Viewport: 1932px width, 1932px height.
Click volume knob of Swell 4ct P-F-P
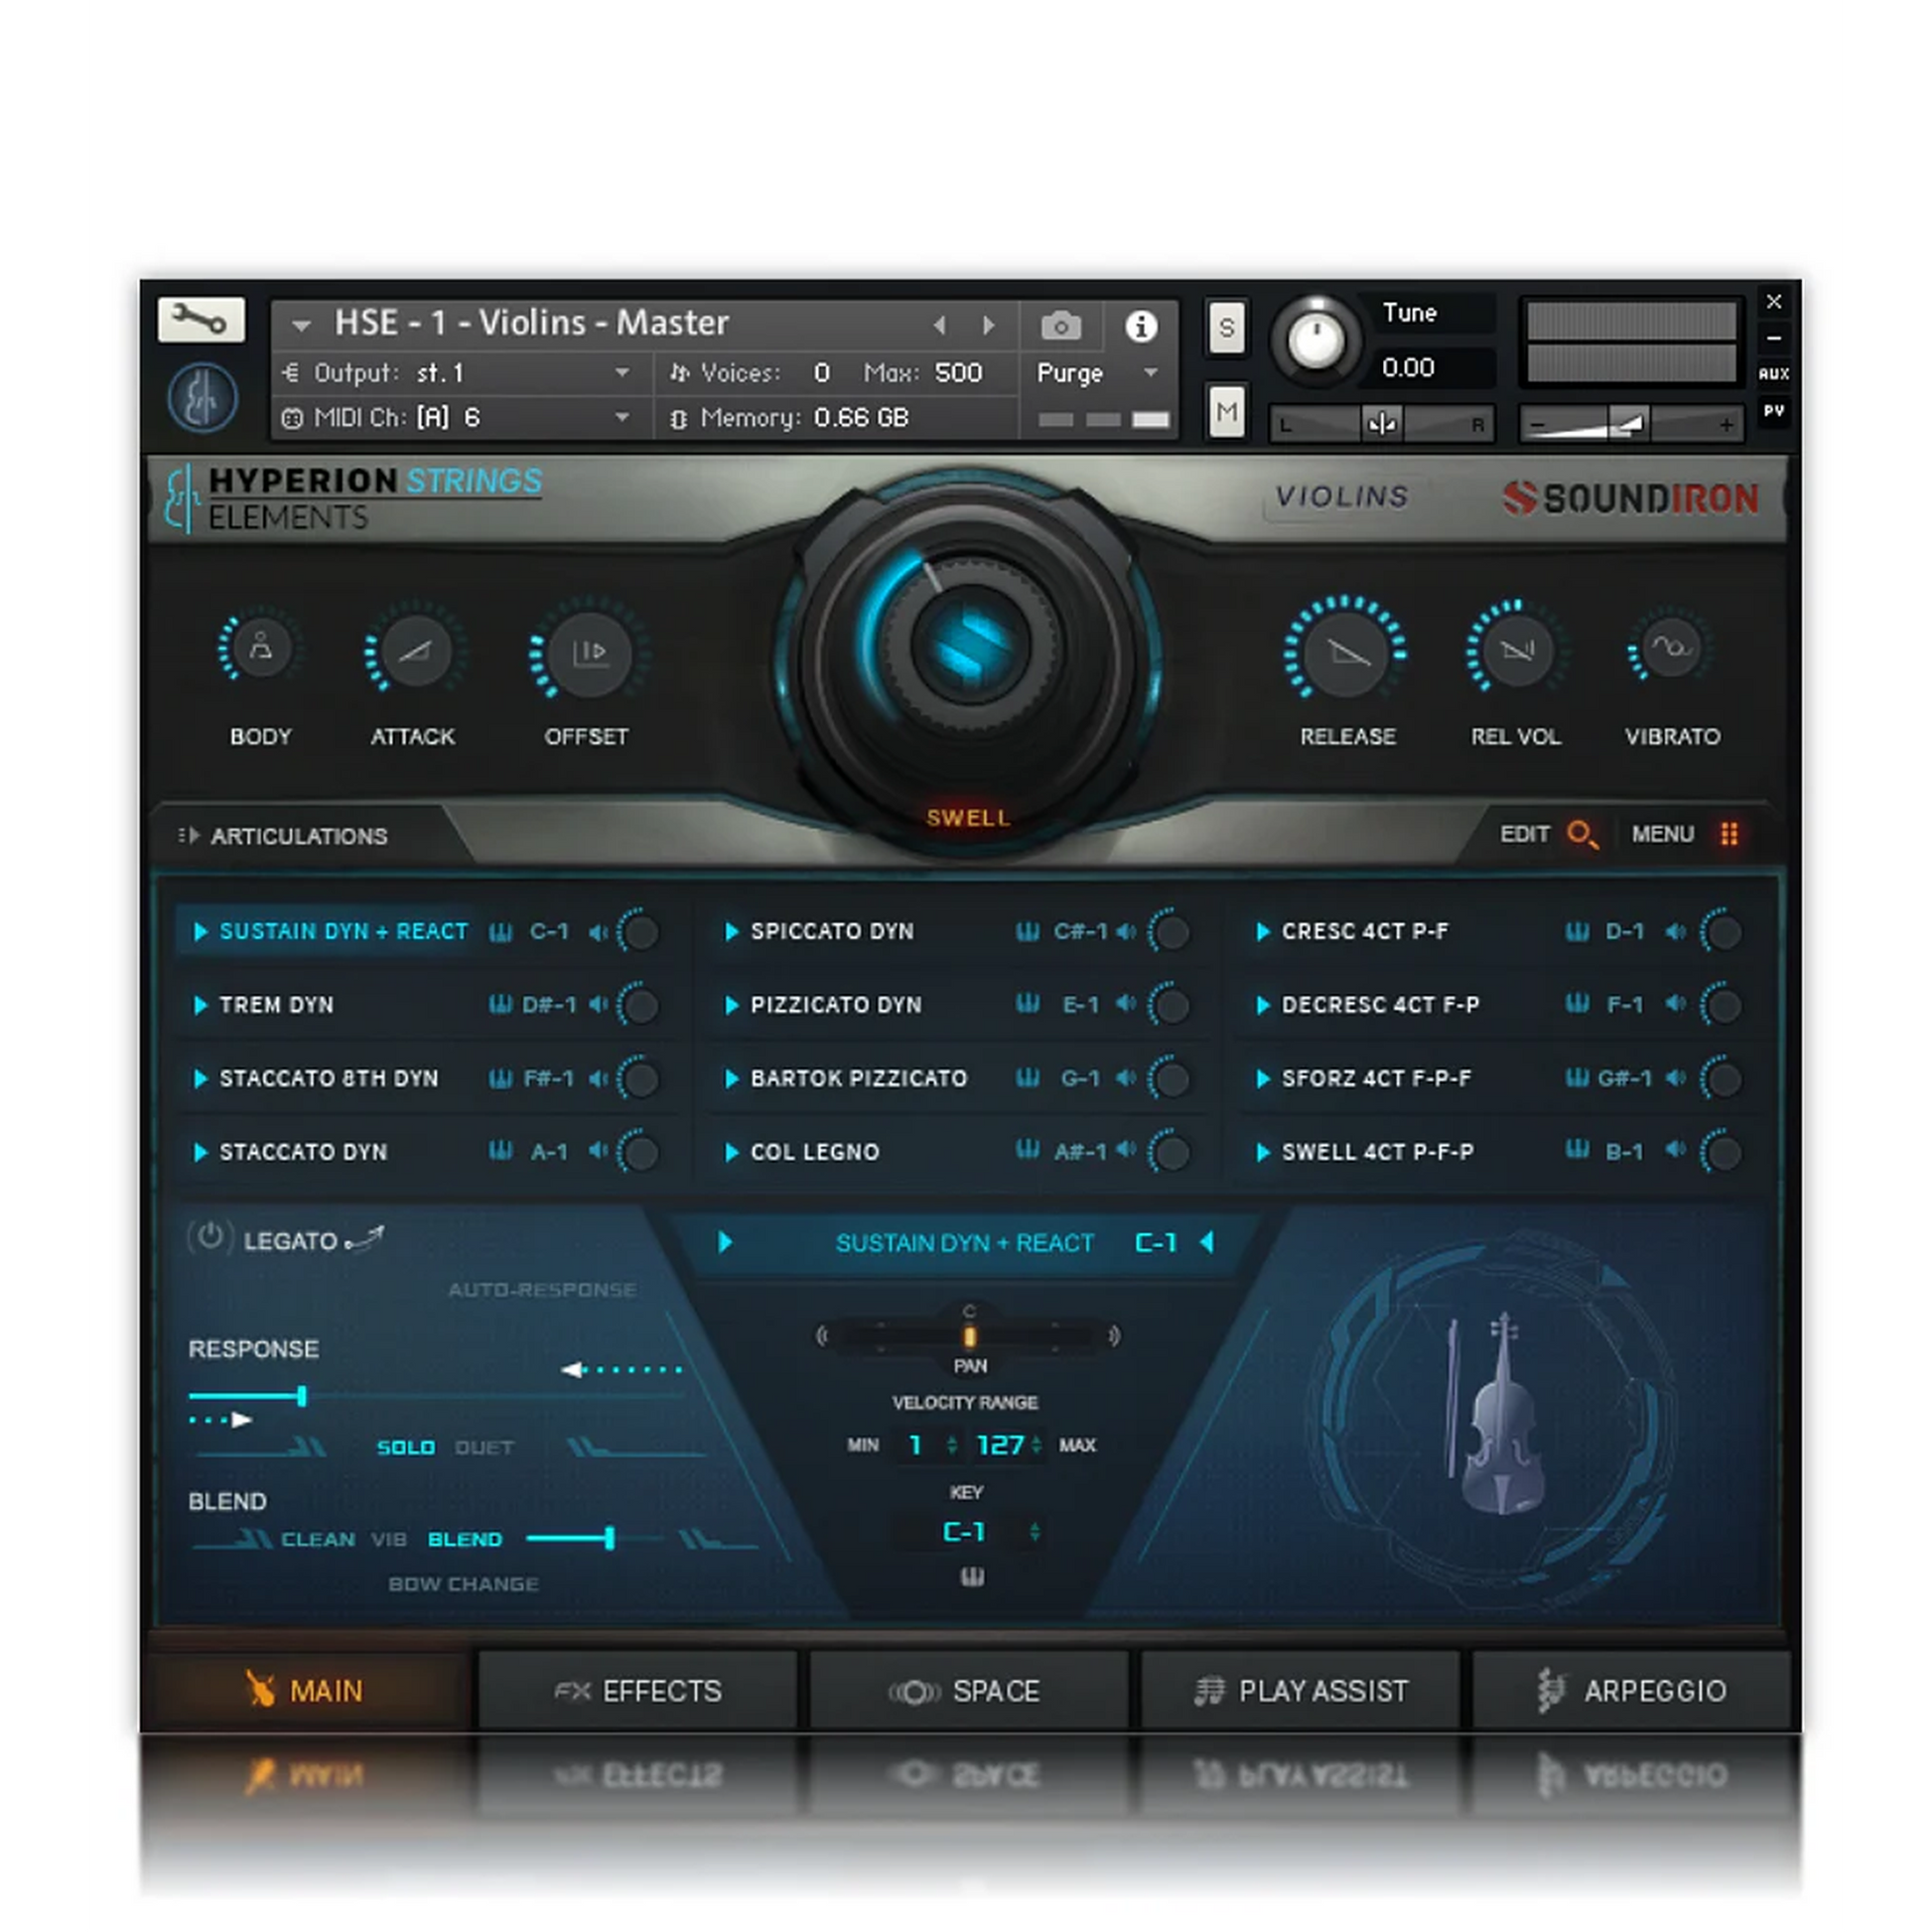pyautogui.click(x=1721, y=1152)
